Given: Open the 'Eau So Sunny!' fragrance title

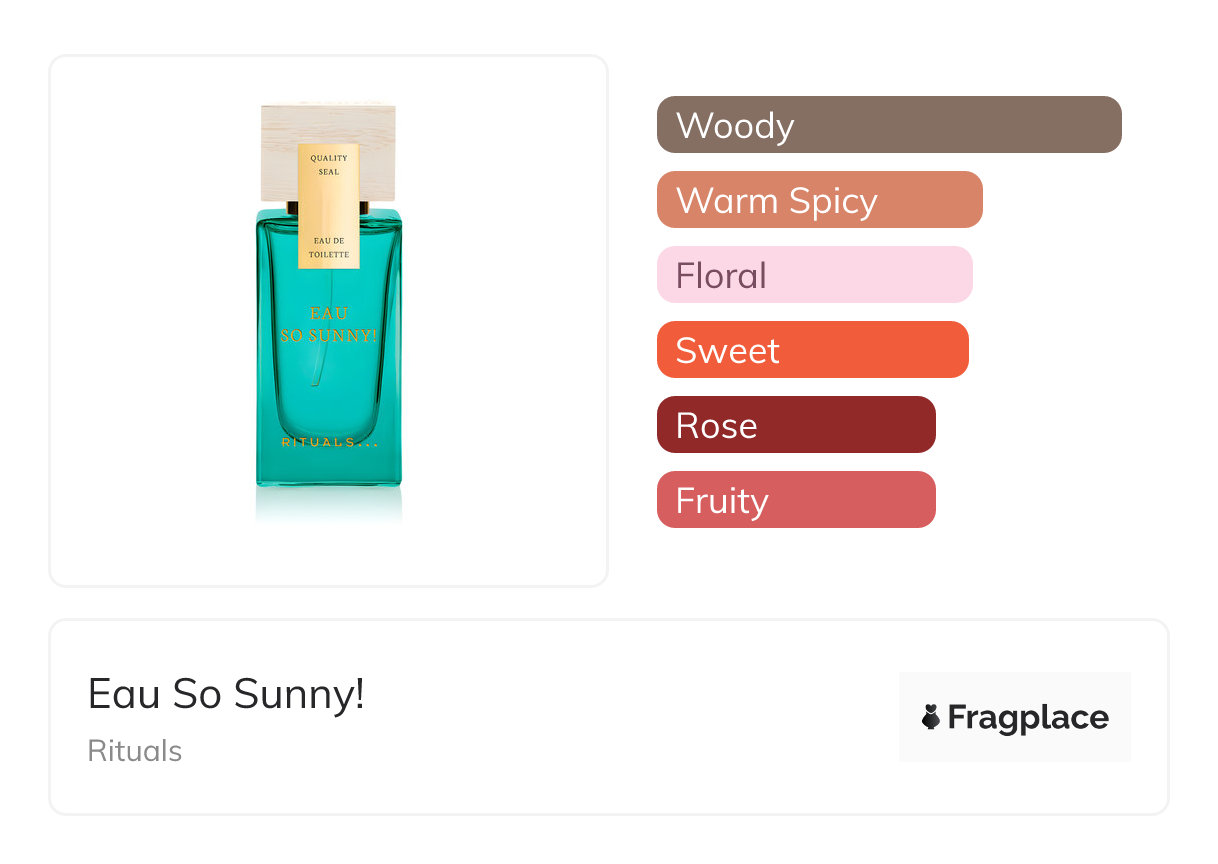Looking at the screenshot, I should [226, 693].
